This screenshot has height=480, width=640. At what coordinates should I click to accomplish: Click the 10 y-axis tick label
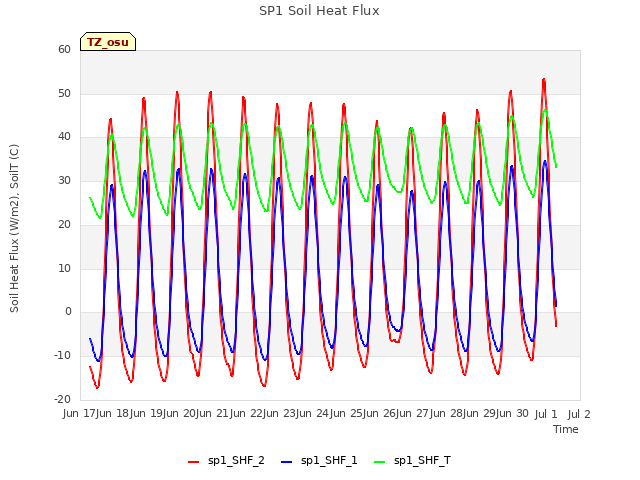(x=64, y=268)
